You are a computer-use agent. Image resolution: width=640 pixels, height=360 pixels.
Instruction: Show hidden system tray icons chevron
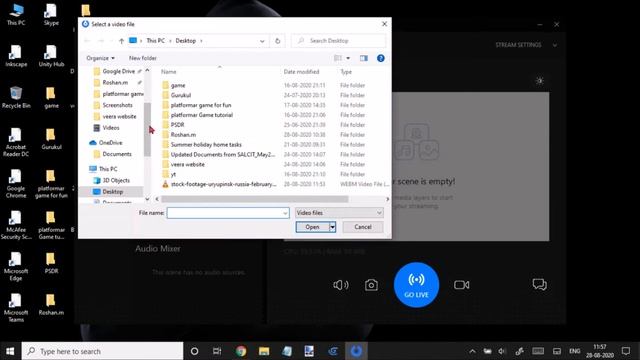point(472,351)
